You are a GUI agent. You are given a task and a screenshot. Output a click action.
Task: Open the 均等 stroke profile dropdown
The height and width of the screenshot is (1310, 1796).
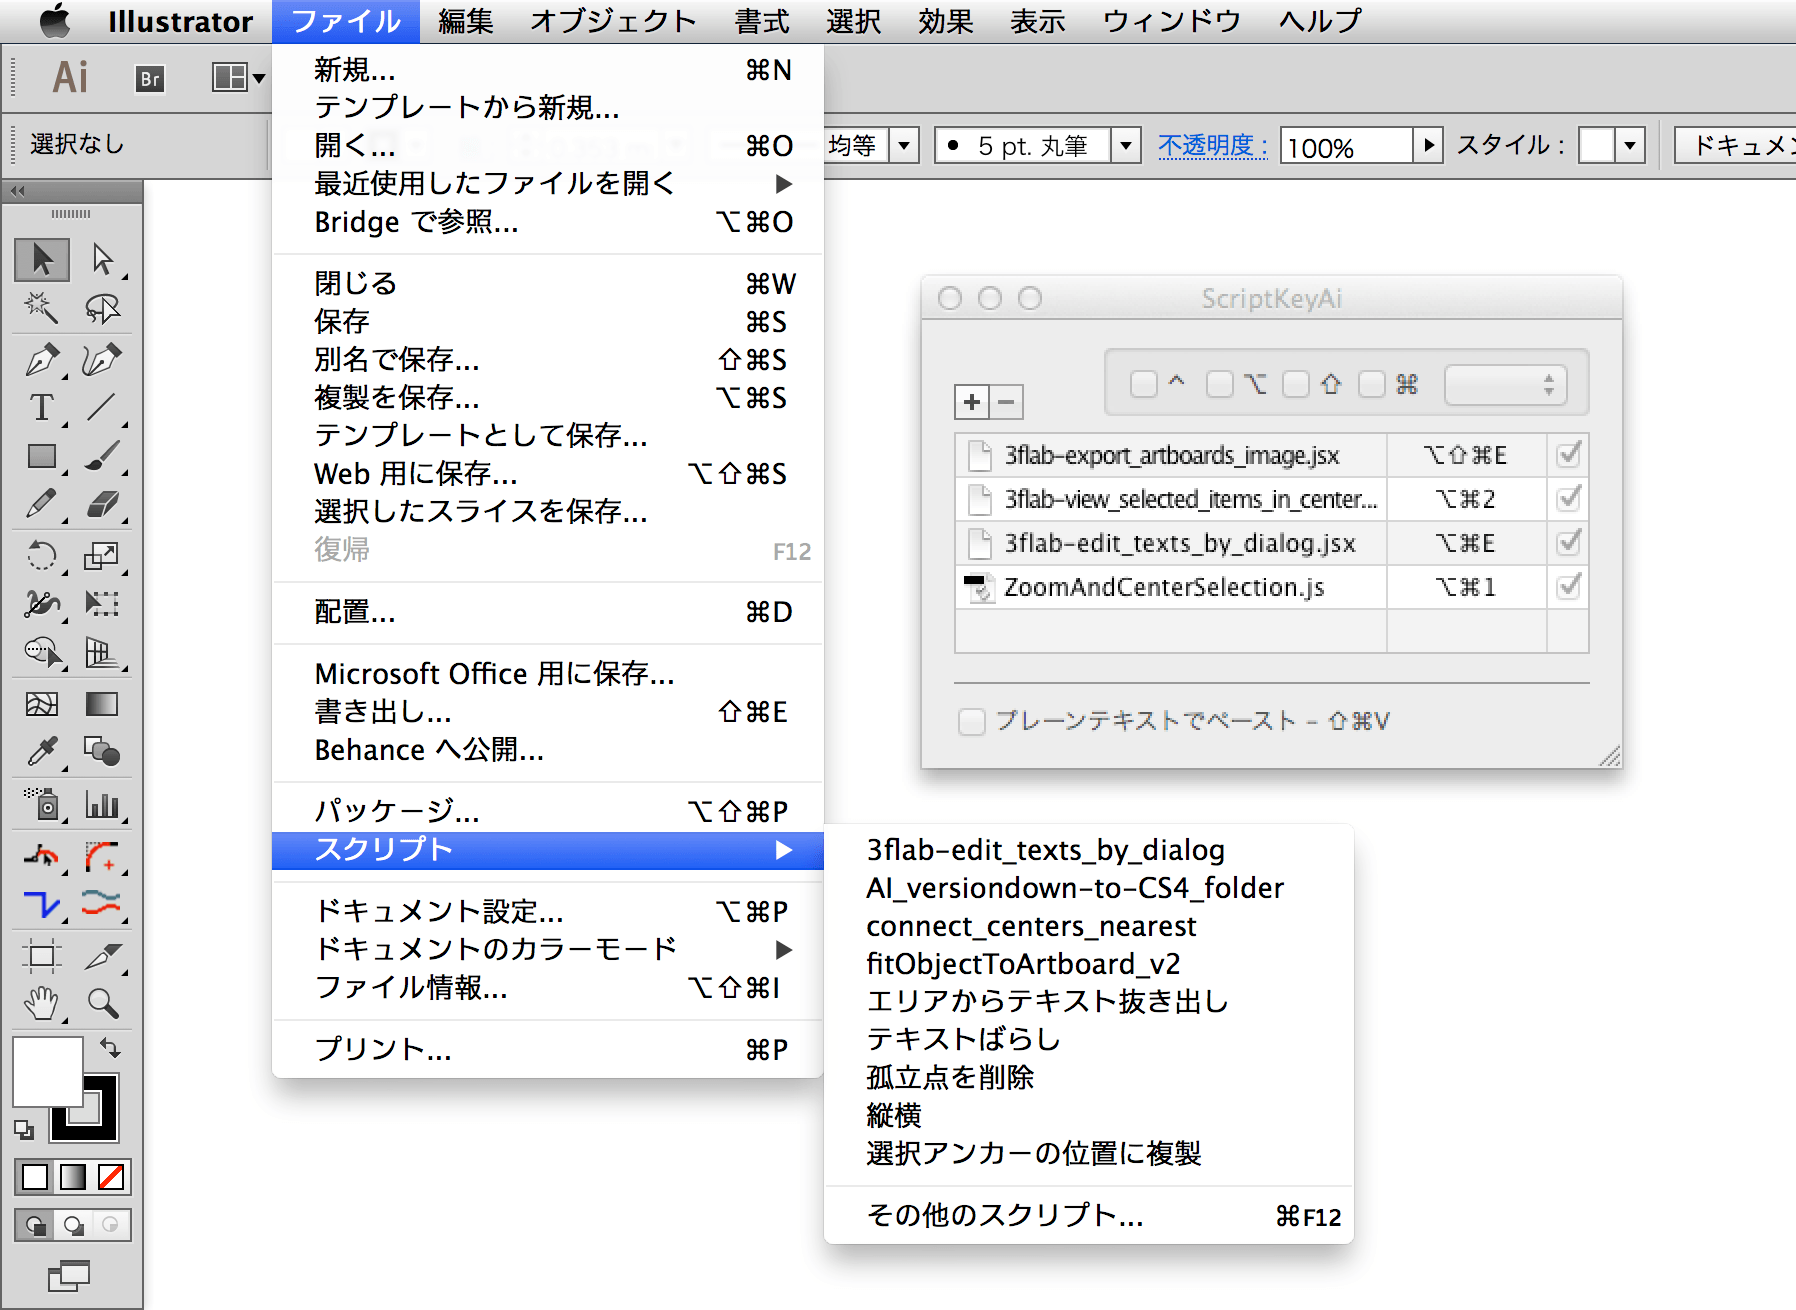pyautogui.click(x=904, y=146)
